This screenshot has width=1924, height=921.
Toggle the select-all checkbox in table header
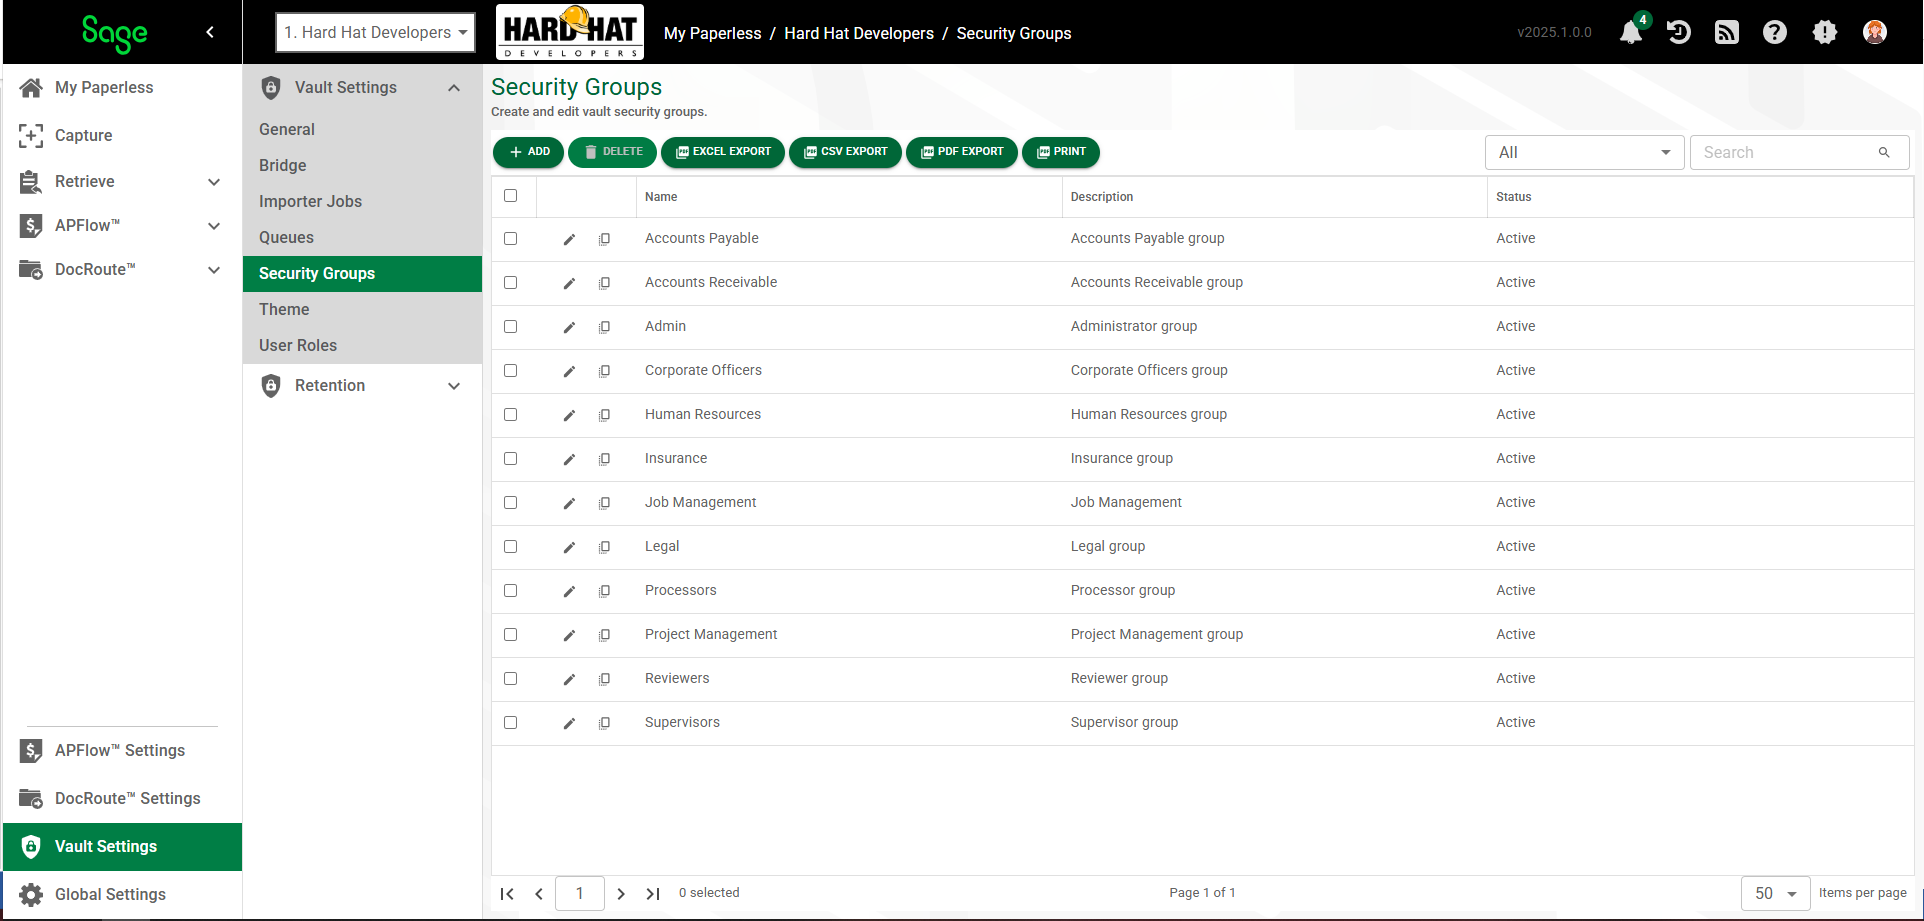(511, 196)
